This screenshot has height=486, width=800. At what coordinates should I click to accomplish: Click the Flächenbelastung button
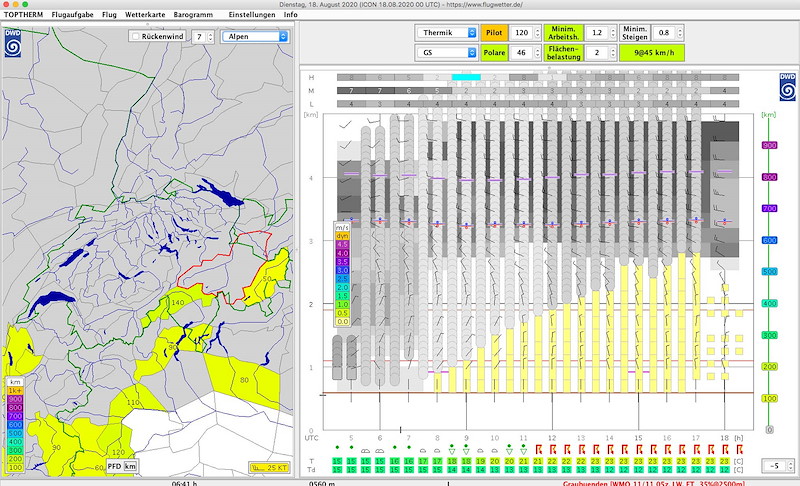563,53
